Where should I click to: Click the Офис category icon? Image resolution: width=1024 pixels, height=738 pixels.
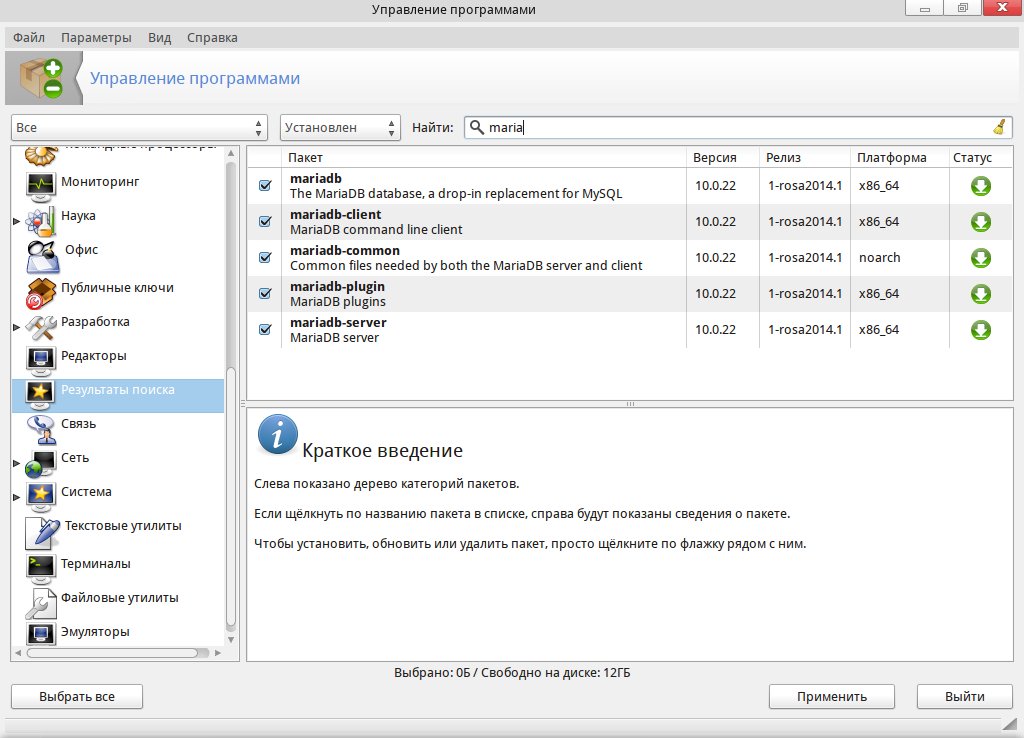(41, 254)
